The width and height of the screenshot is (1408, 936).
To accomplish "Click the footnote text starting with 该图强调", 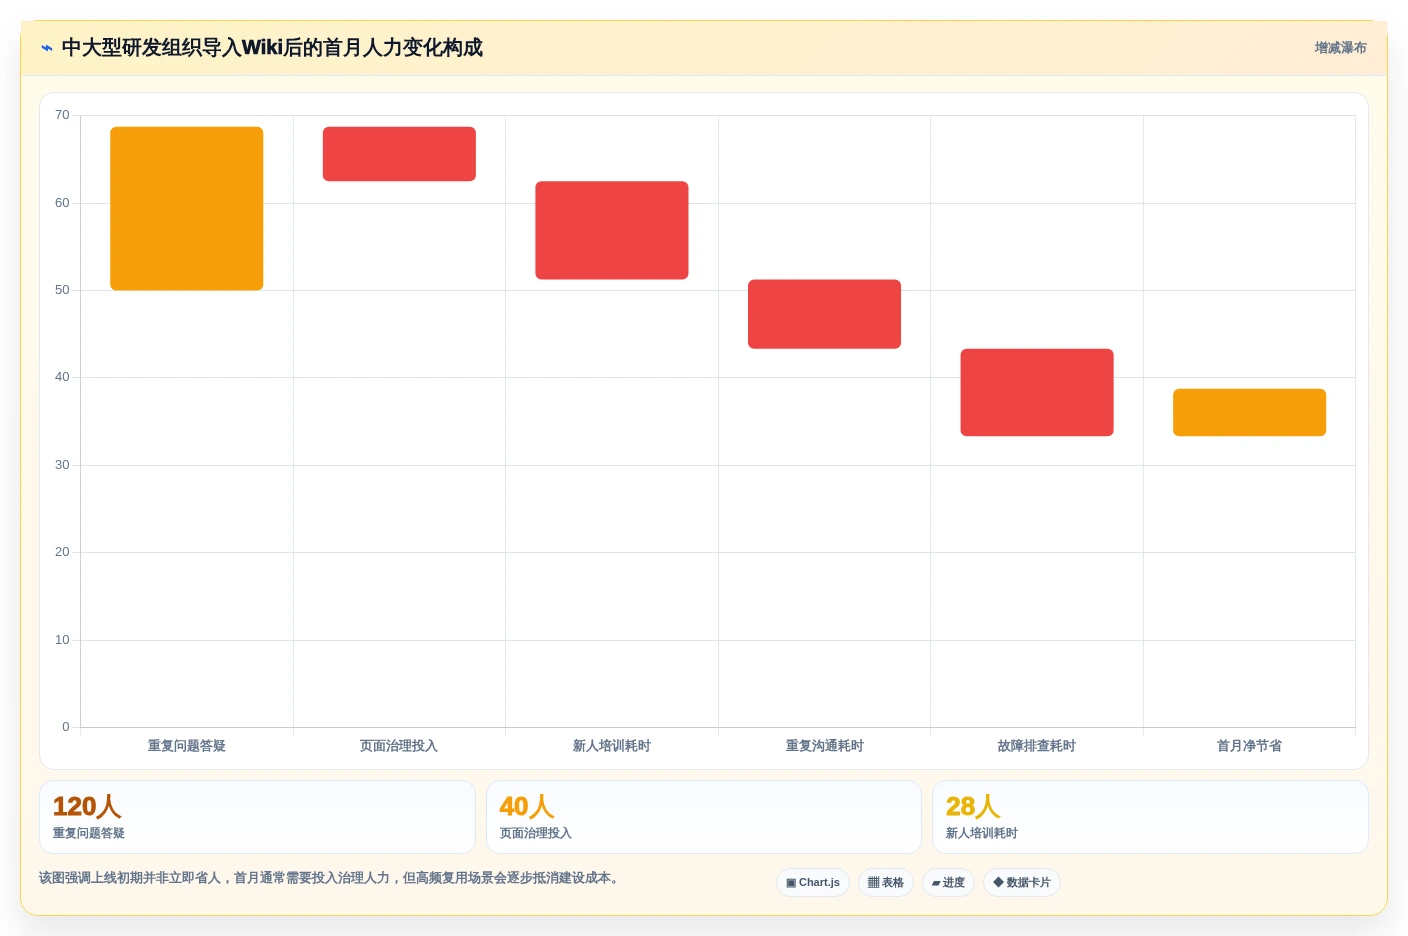I will click(331, 878).
